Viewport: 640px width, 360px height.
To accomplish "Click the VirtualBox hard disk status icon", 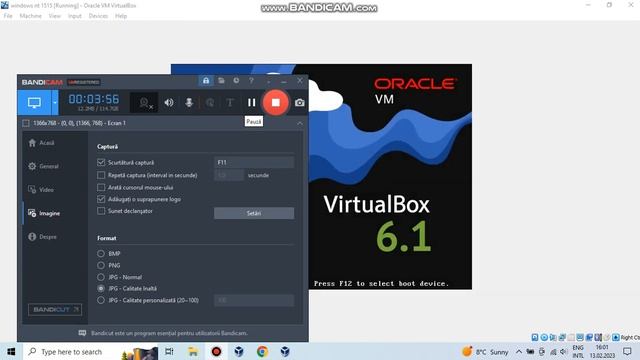I will (x=535, y=337).
